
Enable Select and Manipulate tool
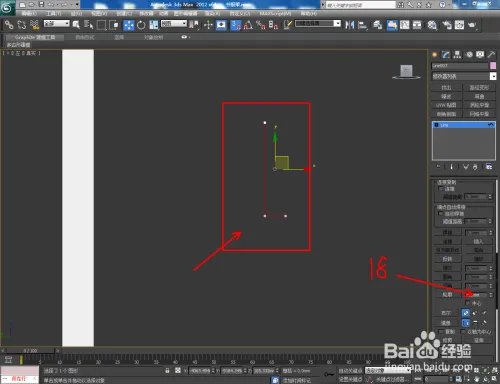[208, 25]
